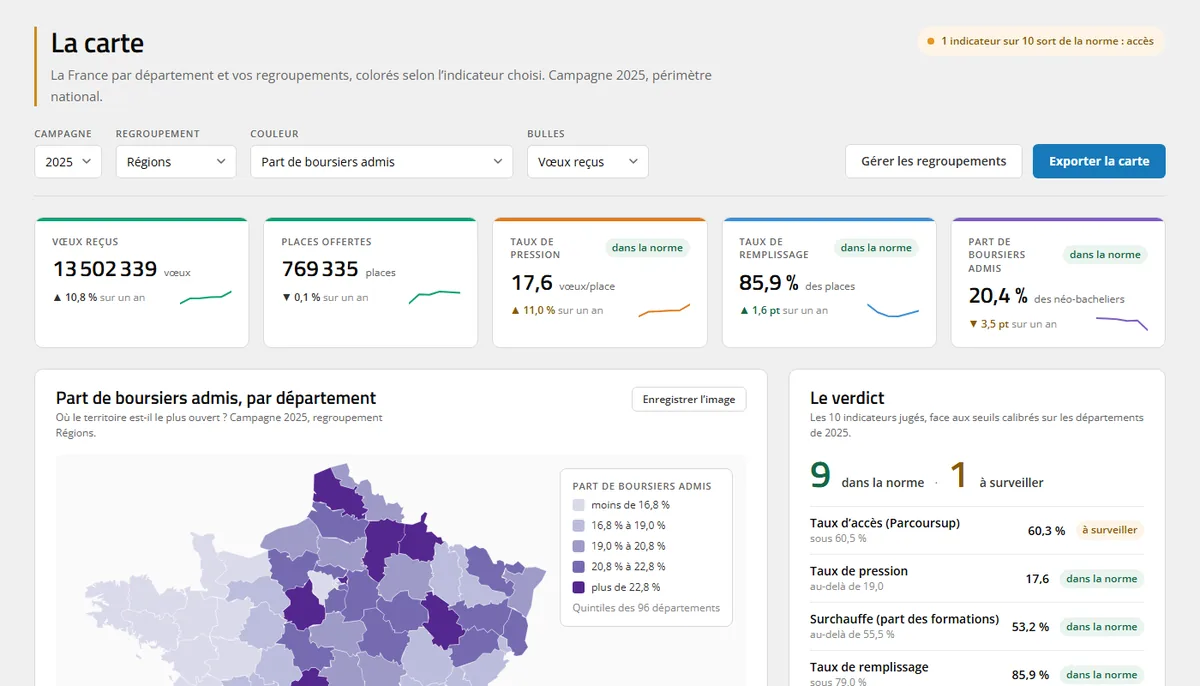Click 'dans la norme' badge on Part de boursiers card

[x=1105, y=255]
